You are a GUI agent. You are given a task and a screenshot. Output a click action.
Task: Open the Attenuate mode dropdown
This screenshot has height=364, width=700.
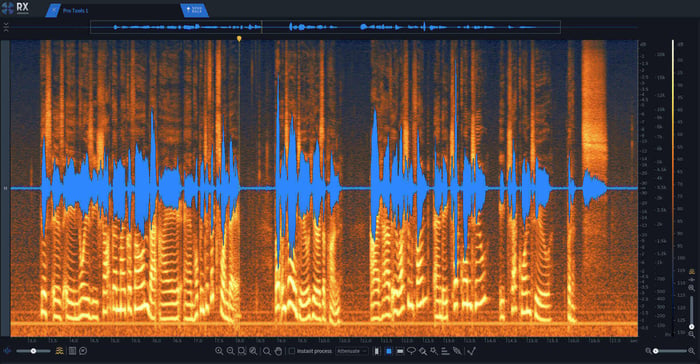pyautogui.click(x=352, y=351)
